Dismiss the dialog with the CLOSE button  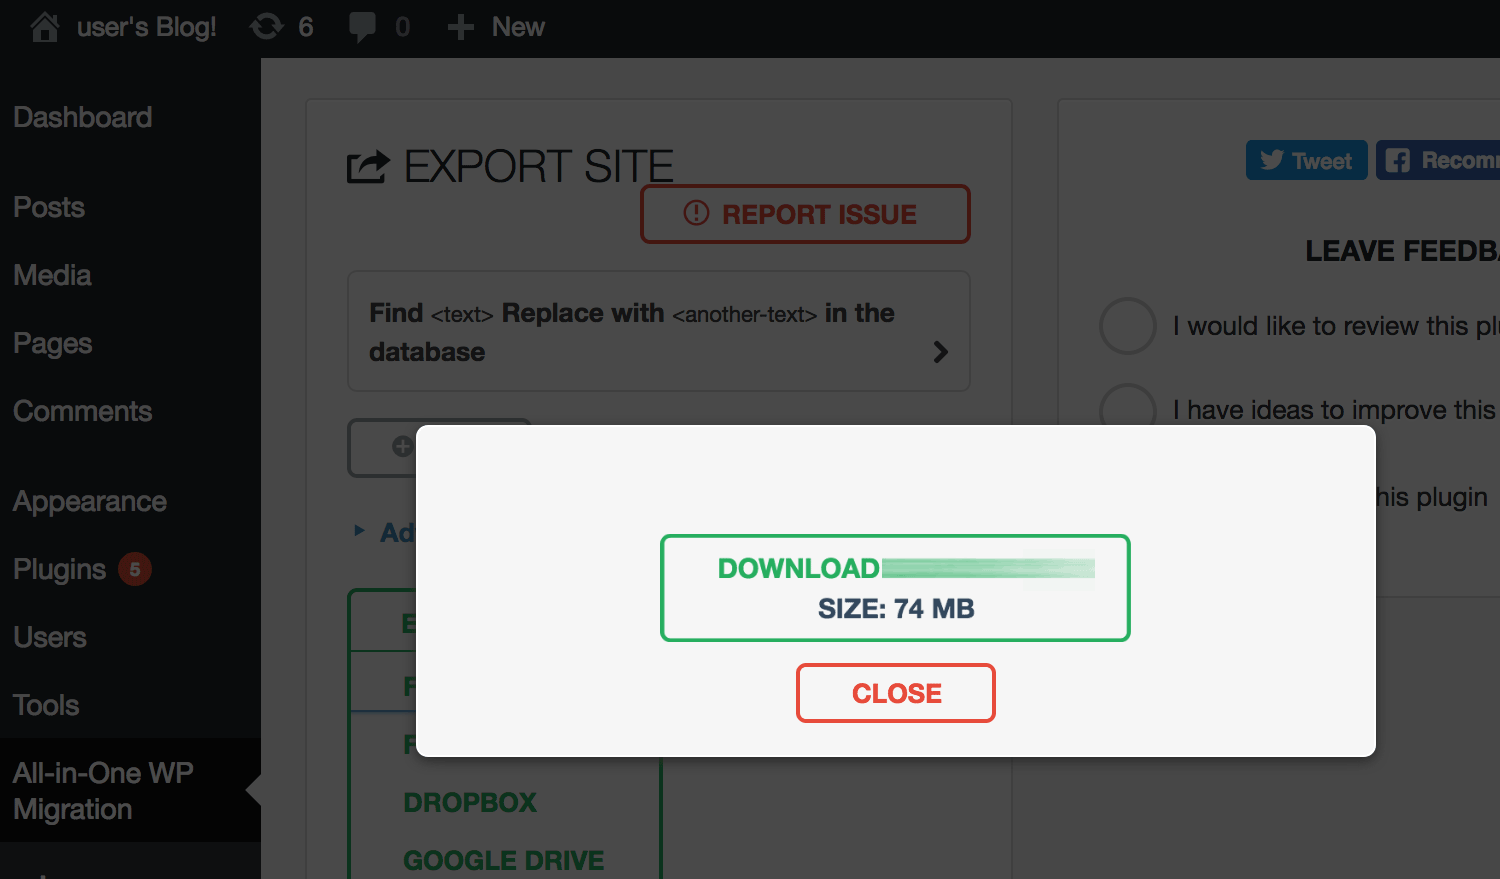[895, 692]
